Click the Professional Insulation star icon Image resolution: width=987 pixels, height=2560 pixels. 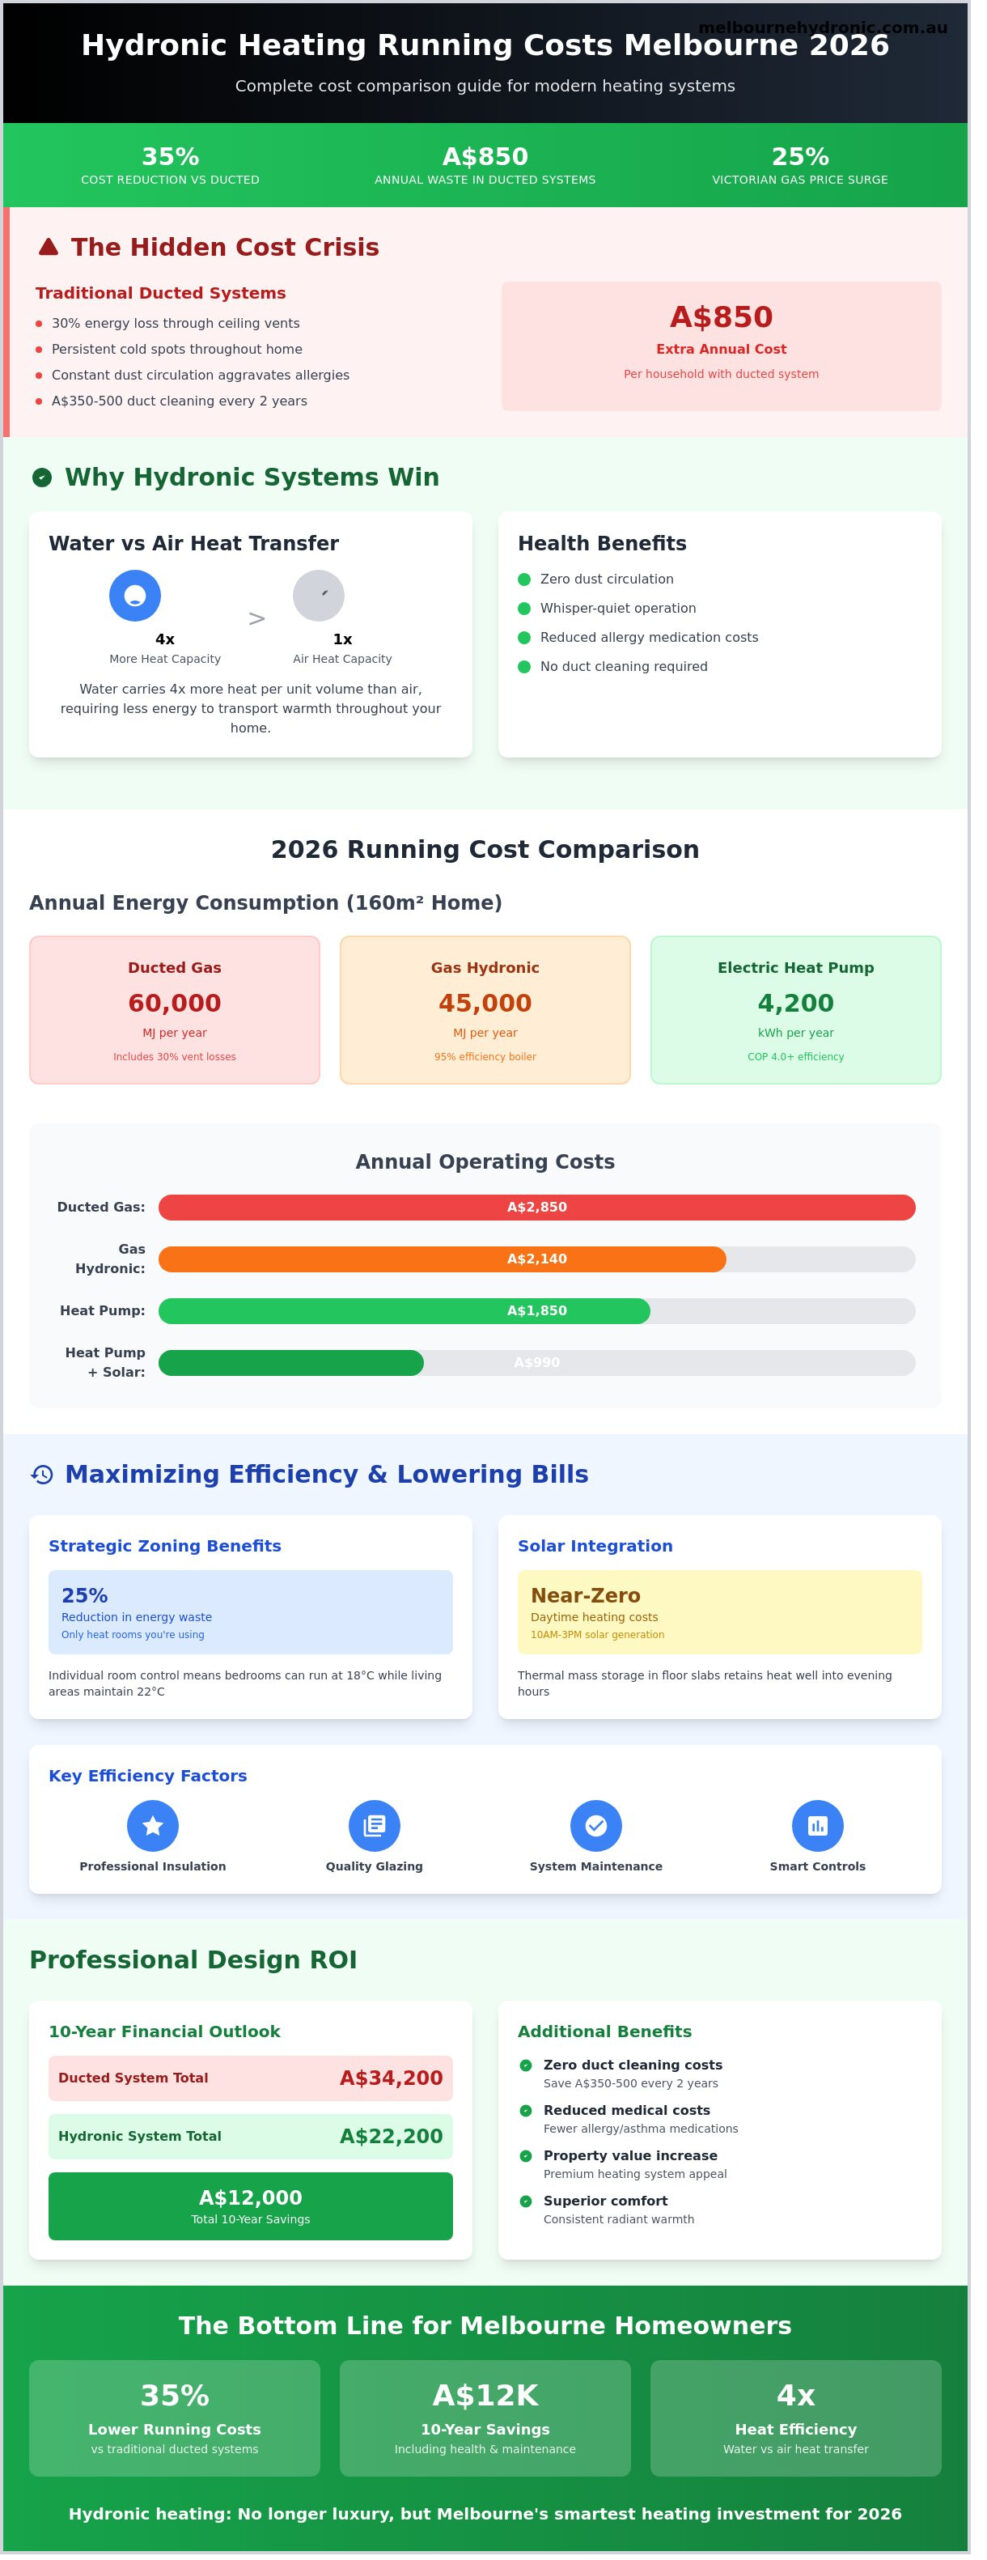[152, 1826]
